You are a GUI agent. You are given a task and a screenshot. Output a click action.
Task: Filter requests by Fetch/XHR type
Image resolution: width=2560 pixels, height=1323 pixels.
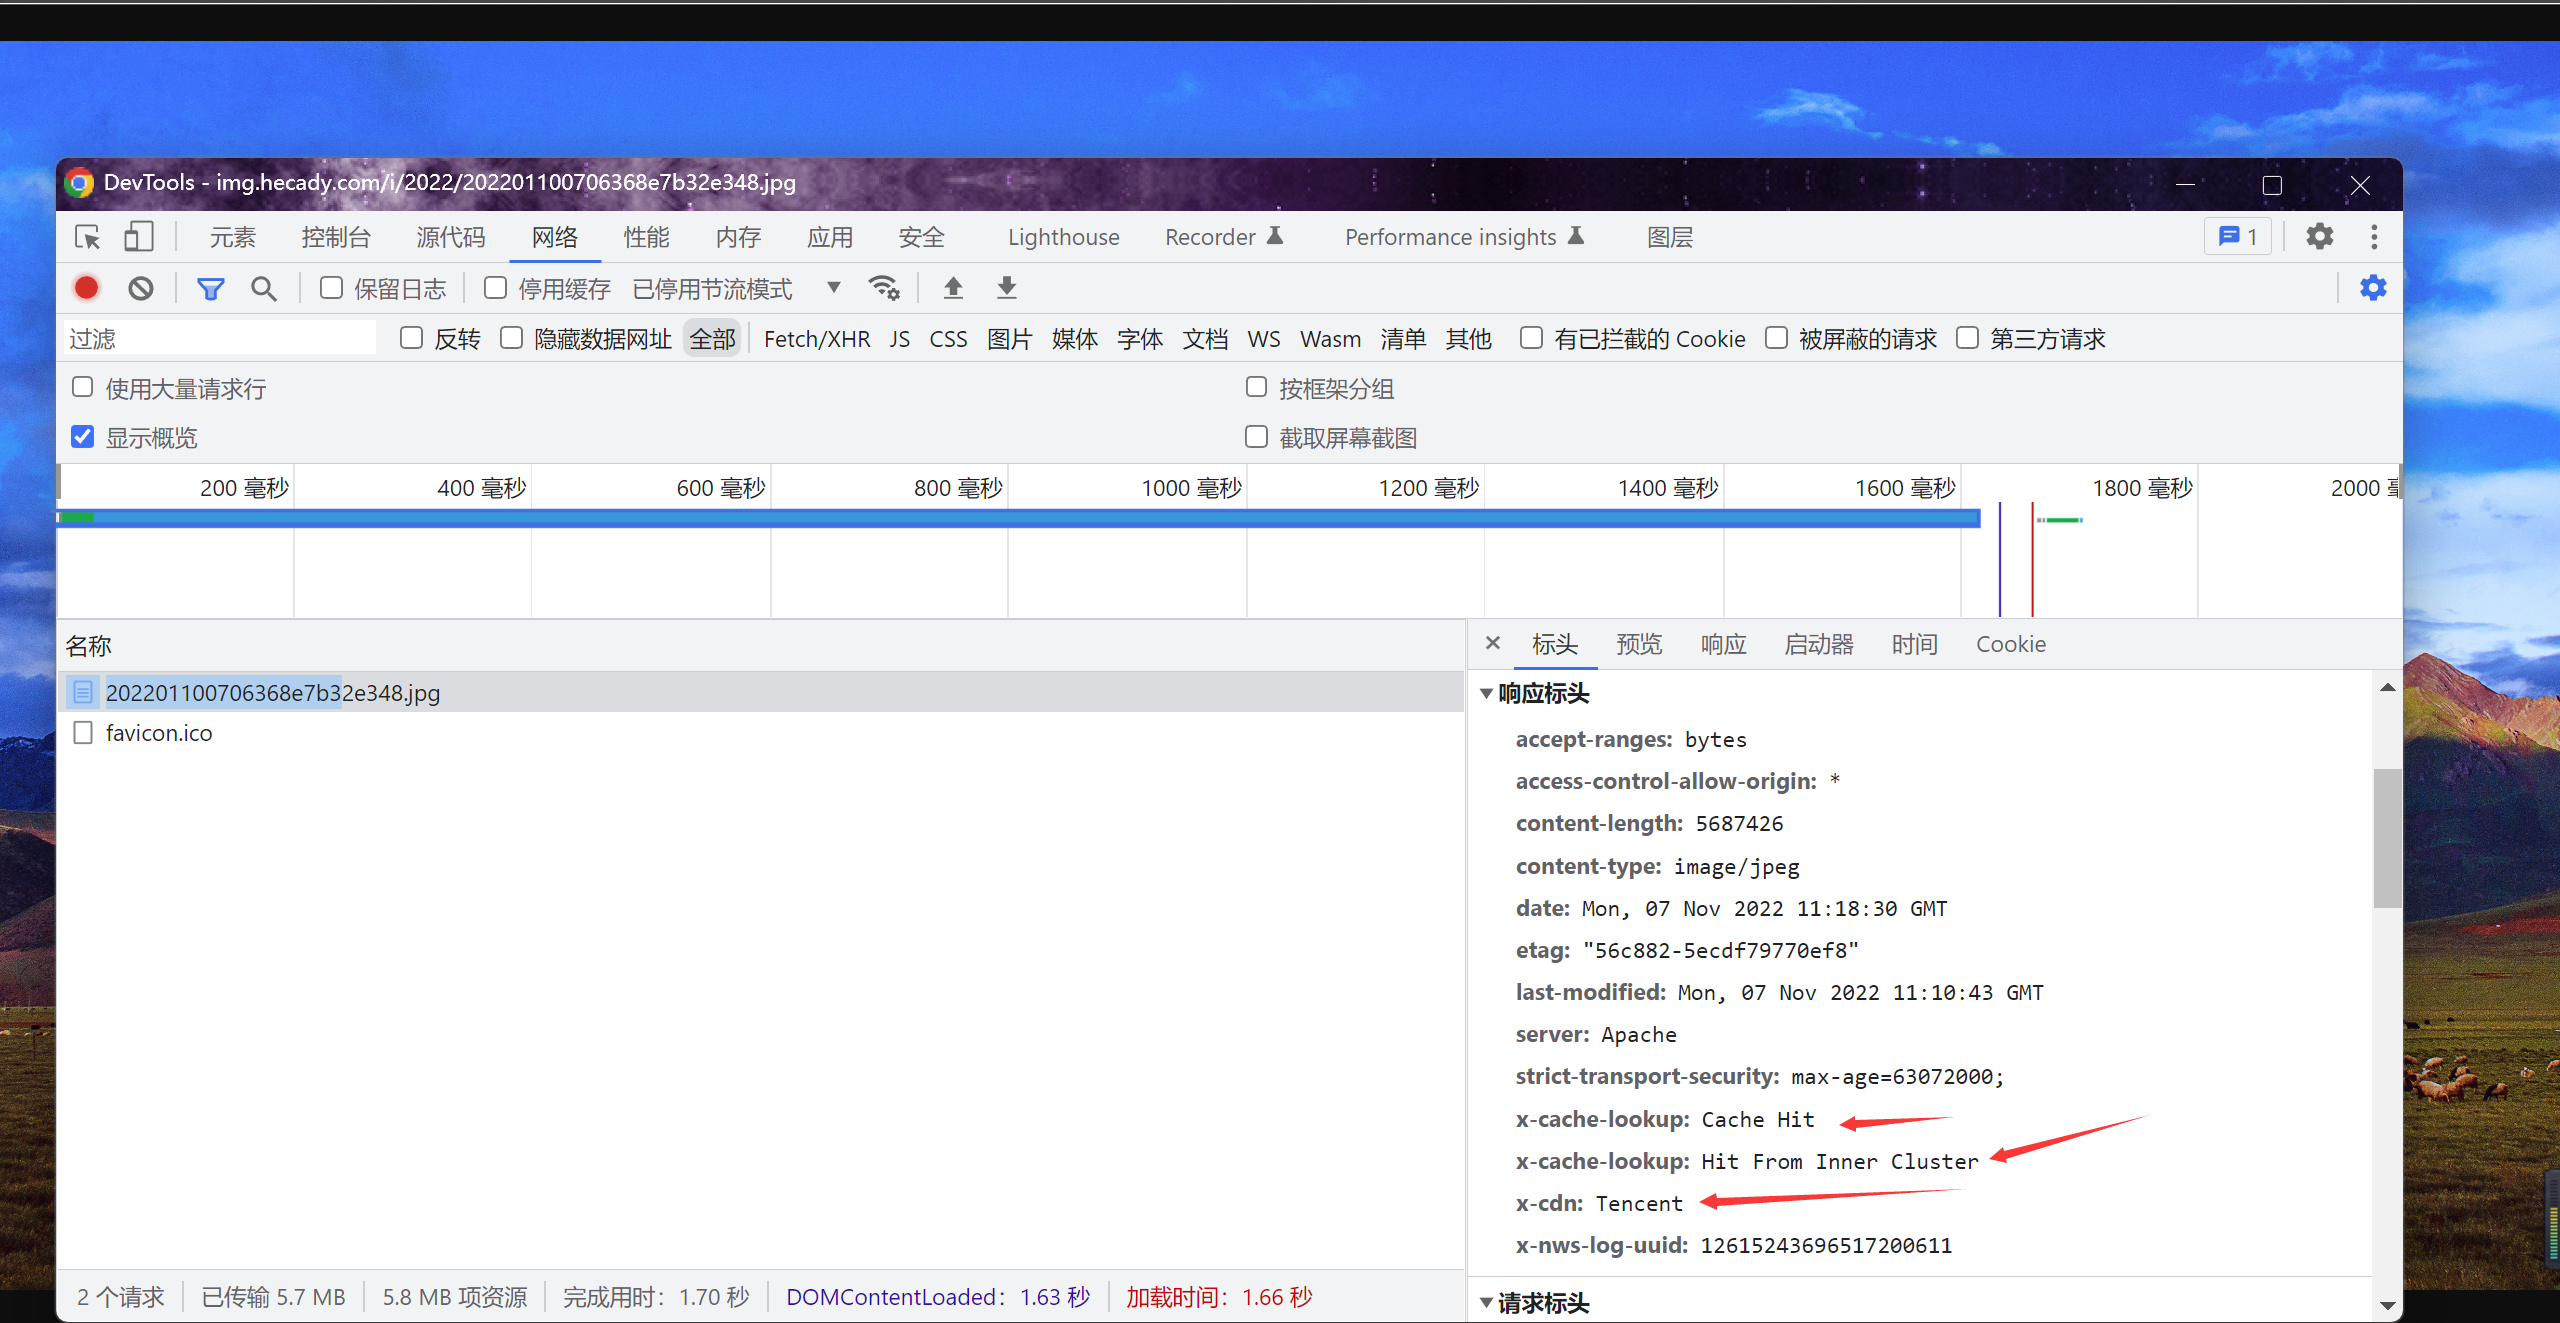(816, 339)
